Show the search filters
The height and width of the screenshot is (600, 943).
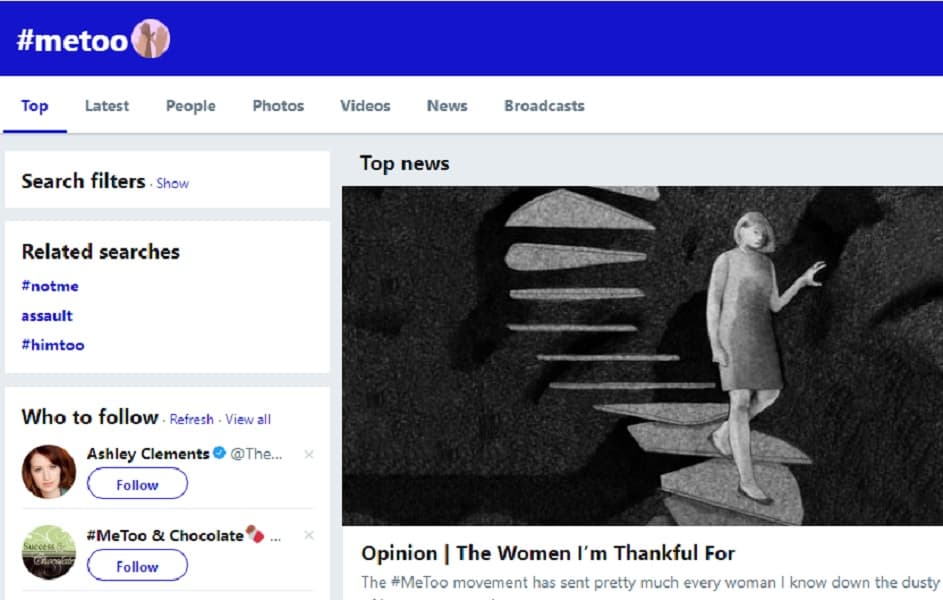(x=172, y=183)
